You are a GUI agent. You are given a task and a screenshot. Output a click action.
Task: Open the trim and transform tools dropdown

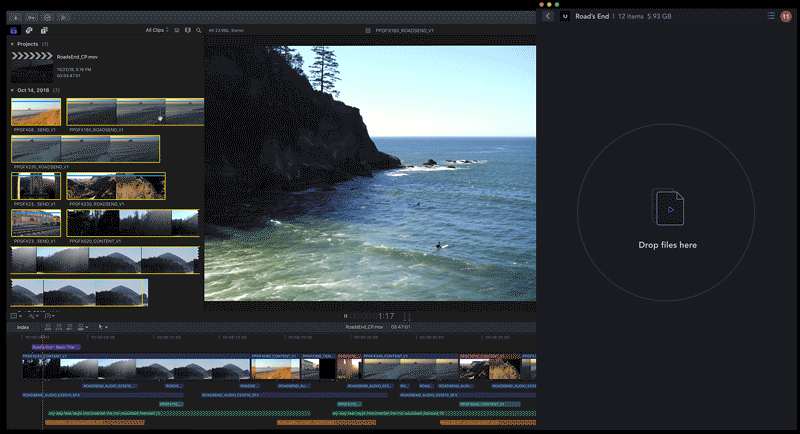33,316
